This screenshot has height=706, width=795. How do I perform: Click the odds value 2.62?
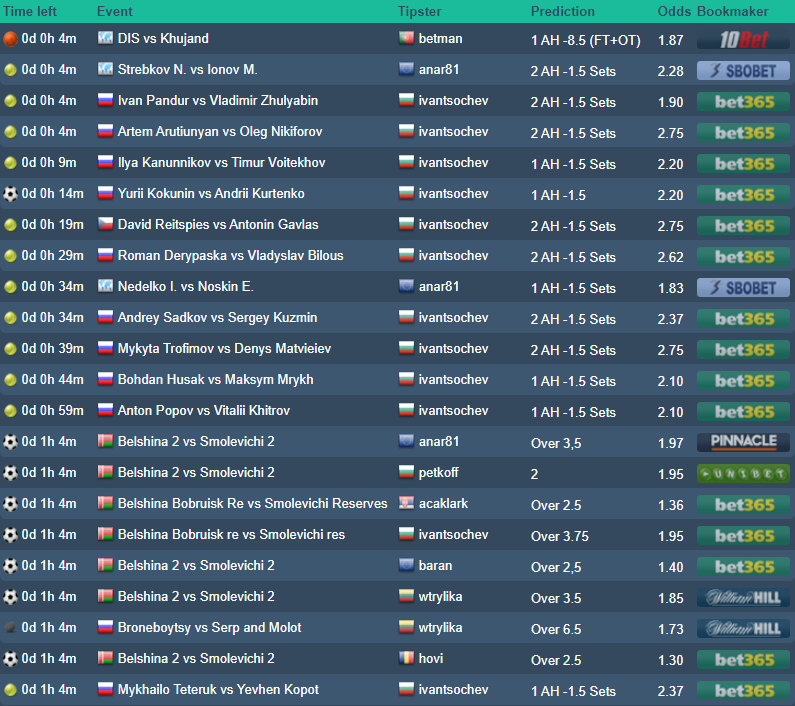670,257
